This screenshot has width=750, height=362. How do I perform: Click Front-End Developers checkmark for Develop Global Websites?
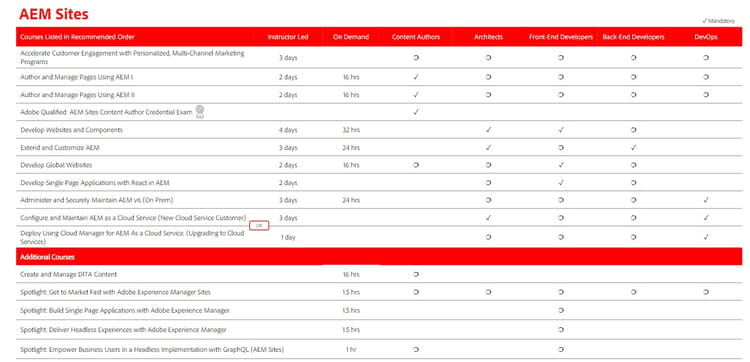(x=561, y=165)
